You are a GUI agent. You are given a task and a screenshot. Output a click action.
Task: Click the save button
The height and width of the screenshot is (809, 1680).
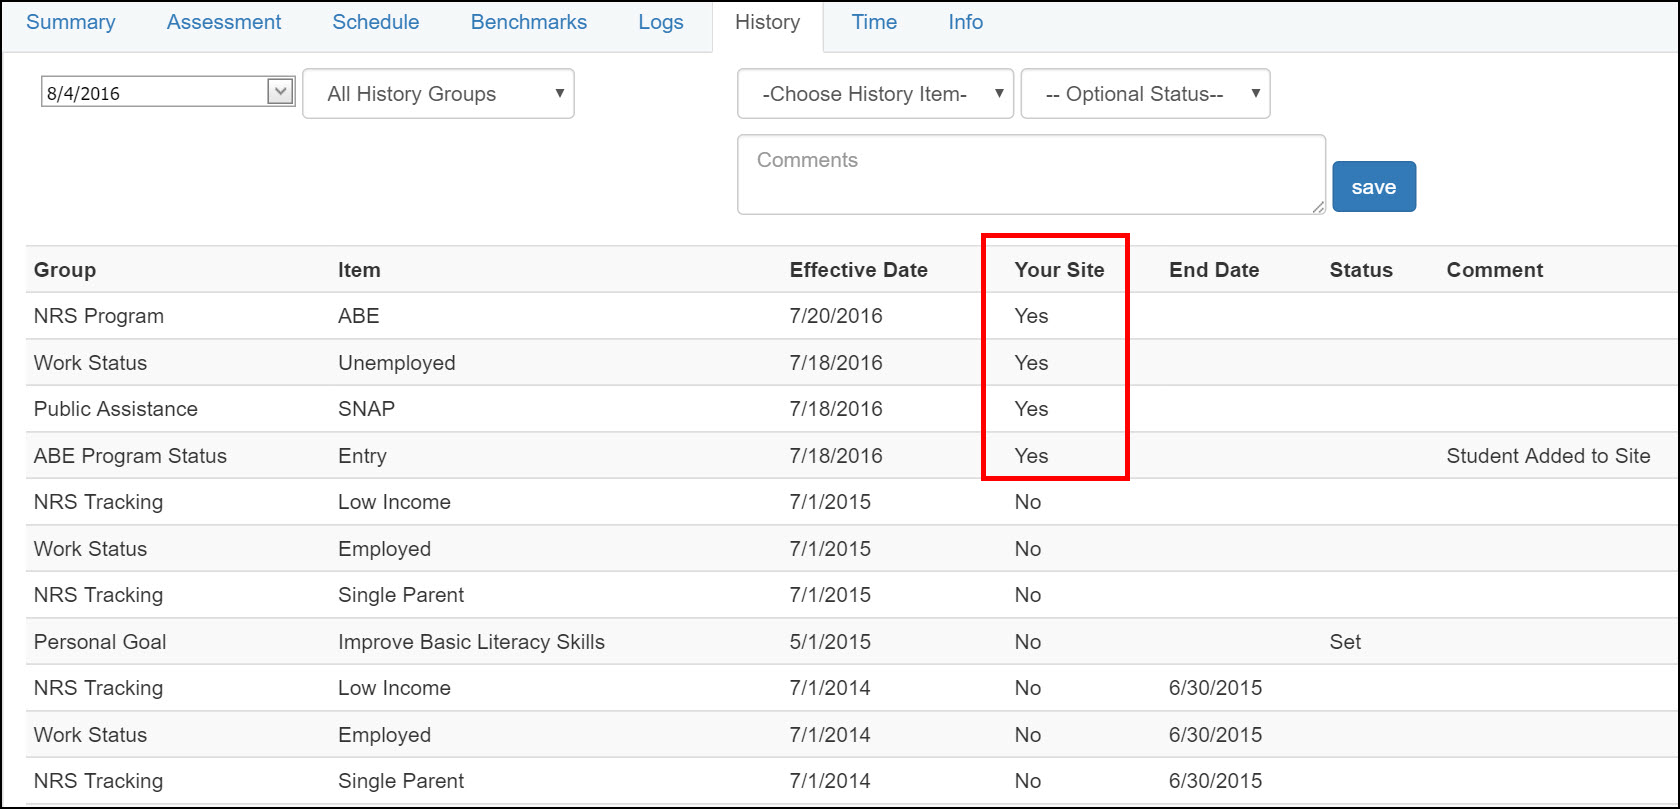(1373, 187)
